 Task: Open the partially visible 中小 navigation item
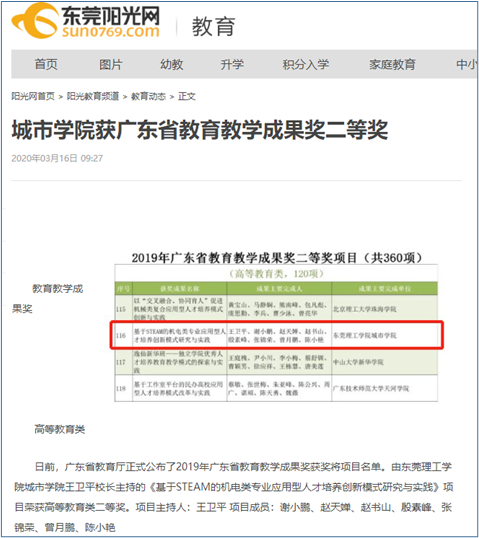[467, 64]
